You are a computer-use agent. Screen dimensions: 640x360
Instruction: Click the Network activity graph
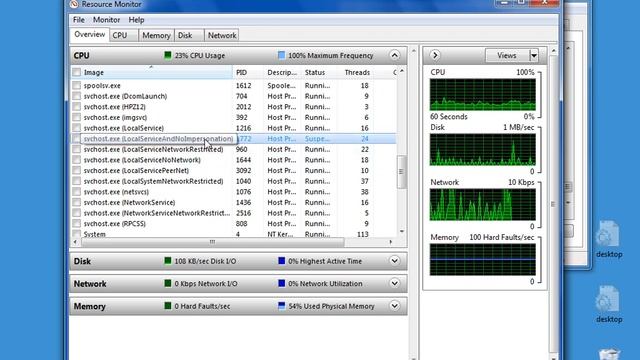click(x=482, y=204)
